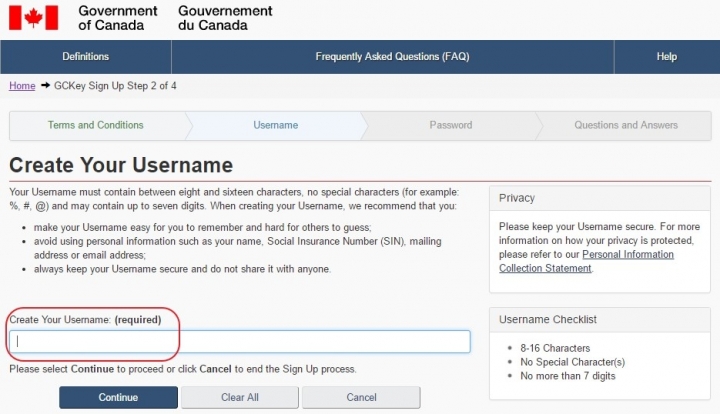This screenshot has width=720, height=414.
Task: Click the Continue button
Action: point(118,397)
